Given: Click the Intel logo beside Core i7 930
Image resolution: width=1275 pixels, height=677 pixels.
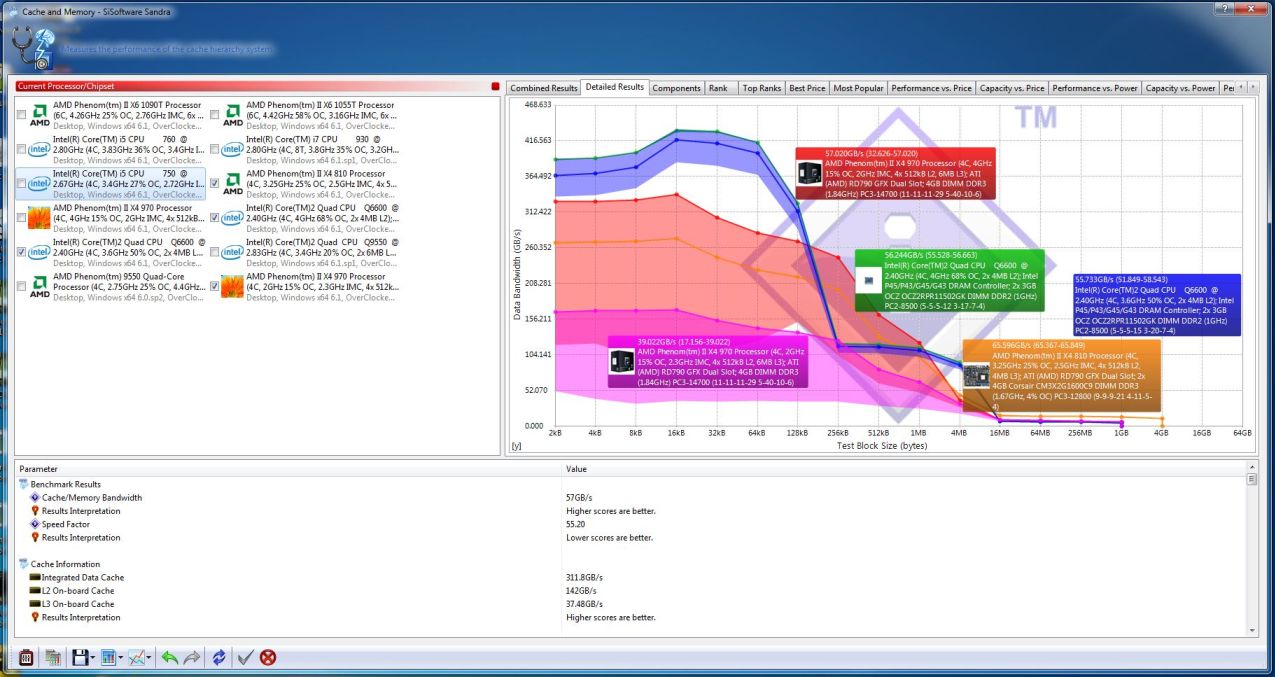Looking at the screenshot, I should 233,149.
